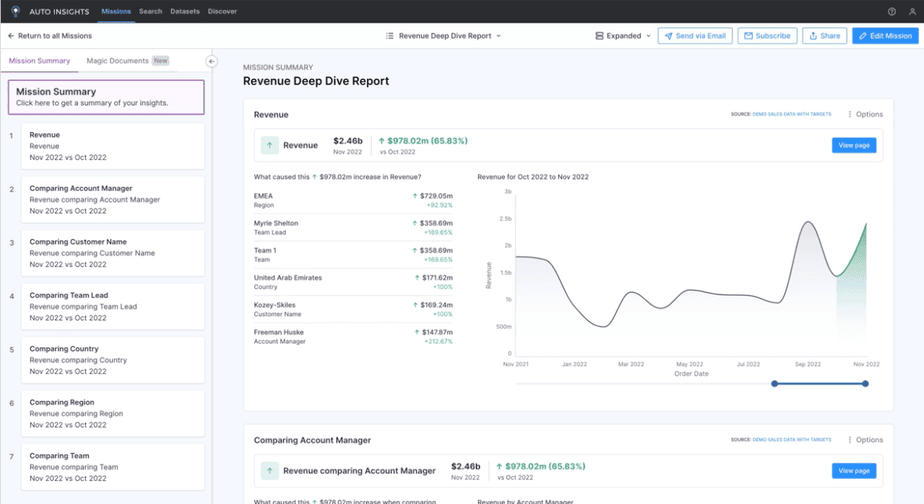This screenshot has height=504, width=924.
Task: Return to all Missions link
Action: tap(55, 36)
